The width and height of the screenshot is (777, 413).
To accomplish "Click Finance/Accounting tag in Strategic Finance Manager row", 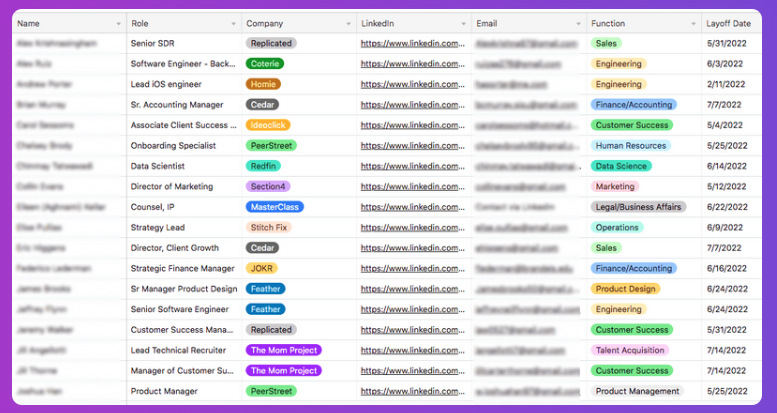I will [x=634, y=268].
